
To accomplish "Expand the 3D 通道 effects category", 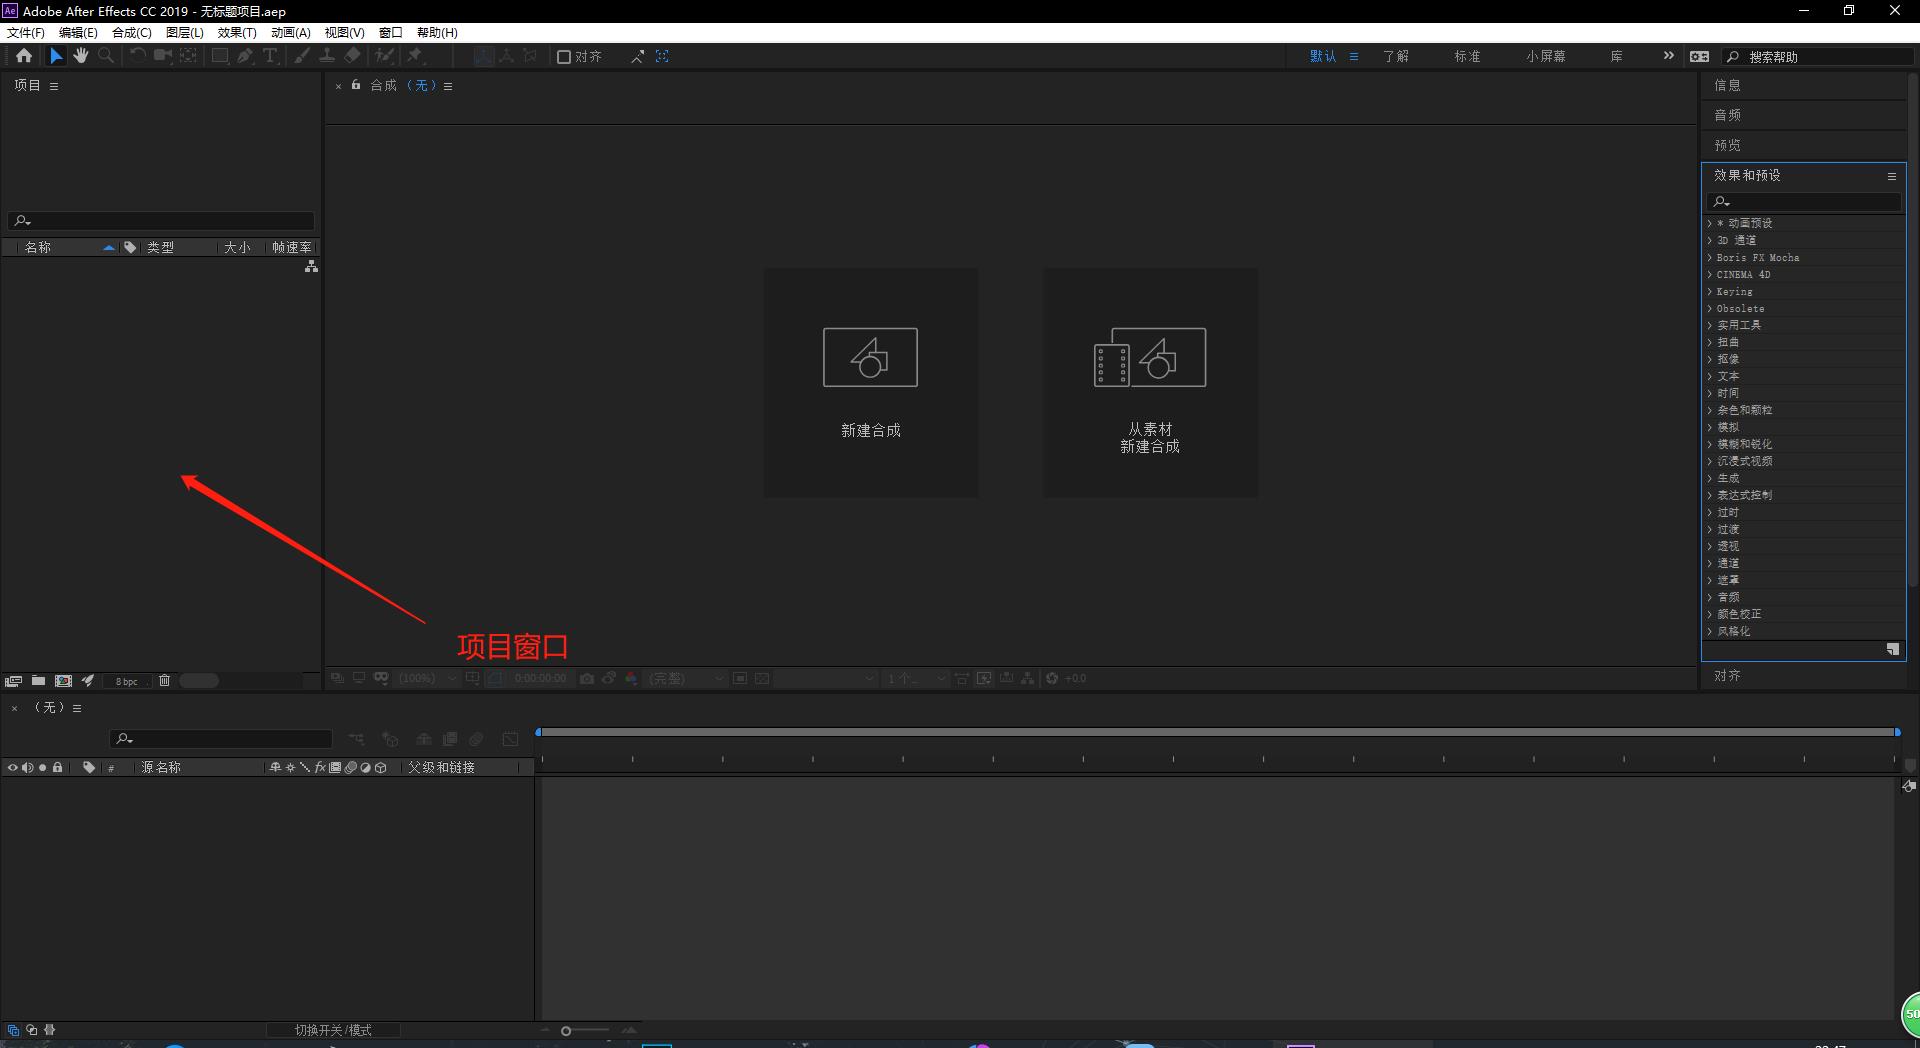I will tap(1709, 240).
